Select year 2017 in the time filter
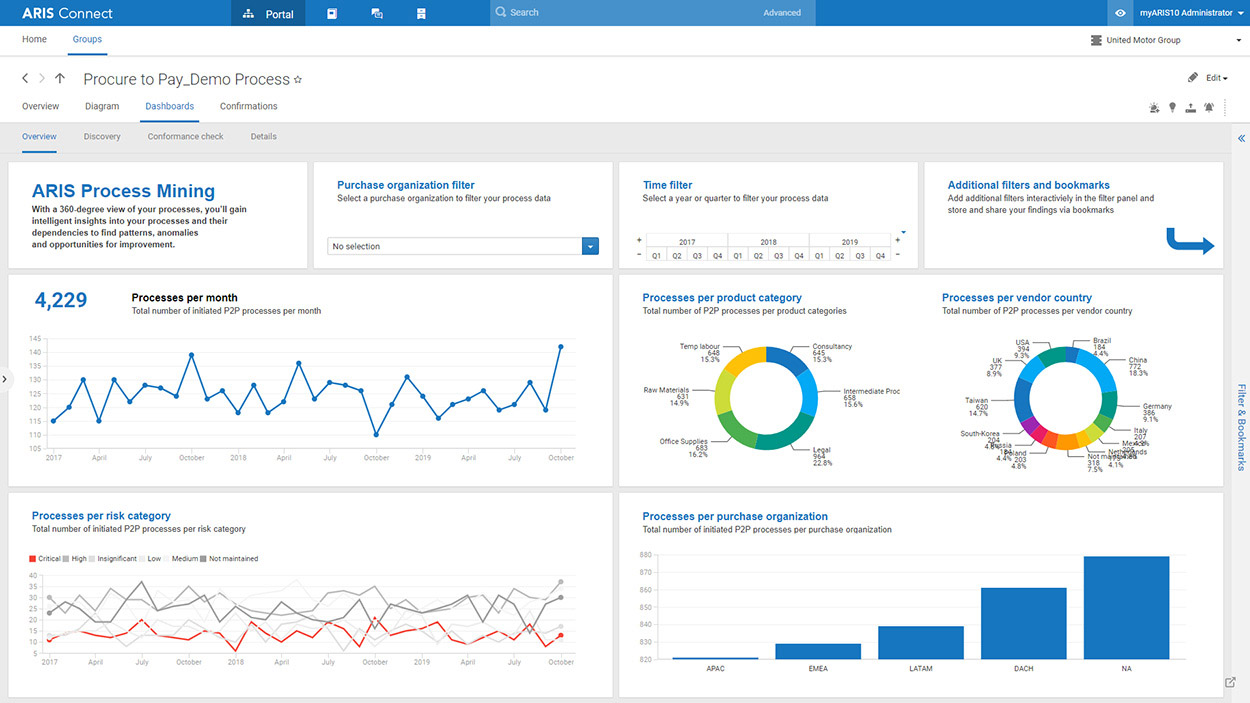Image resolution: width=1250 pixels, height=703 pixels. (x=687, y=242)
